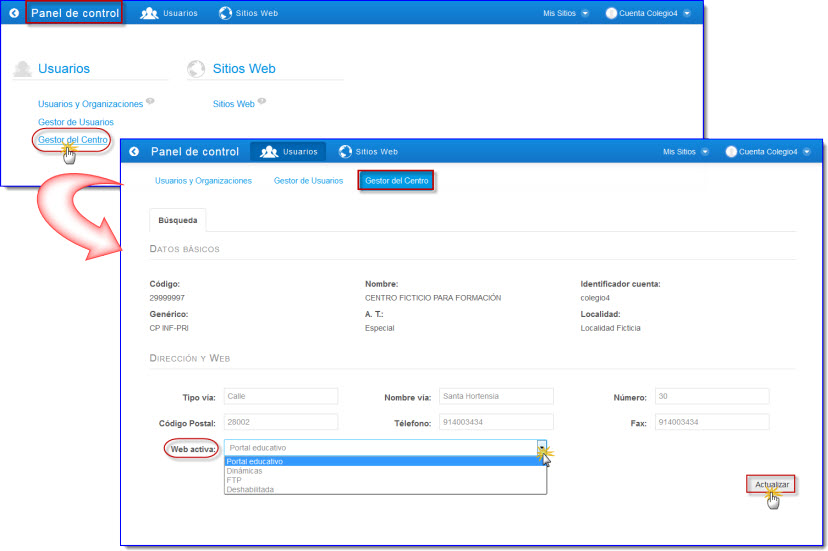The height and width of the screenshot is (551, 828).
Task: Click the back arrow icon in background panel
Action: tap(13, 14)
